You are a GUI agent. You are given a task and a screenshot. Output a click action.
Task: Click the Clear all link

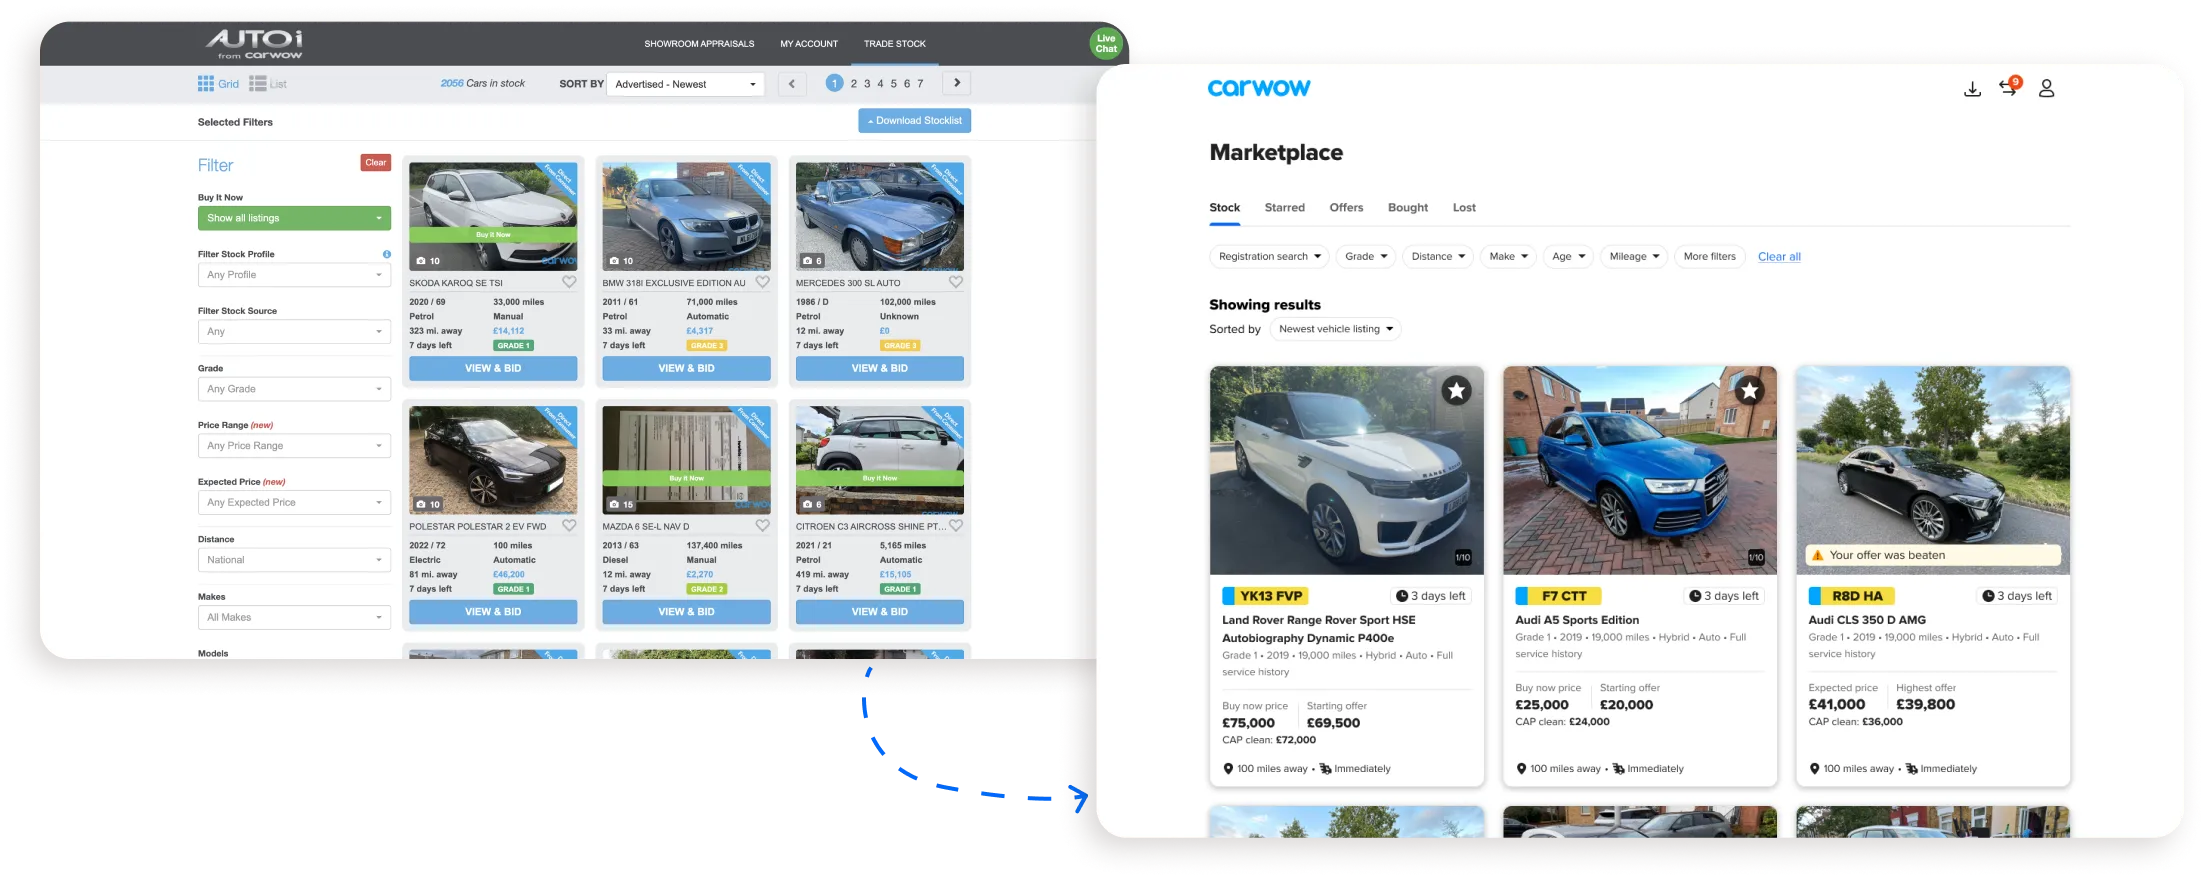tap(1779, 257)
